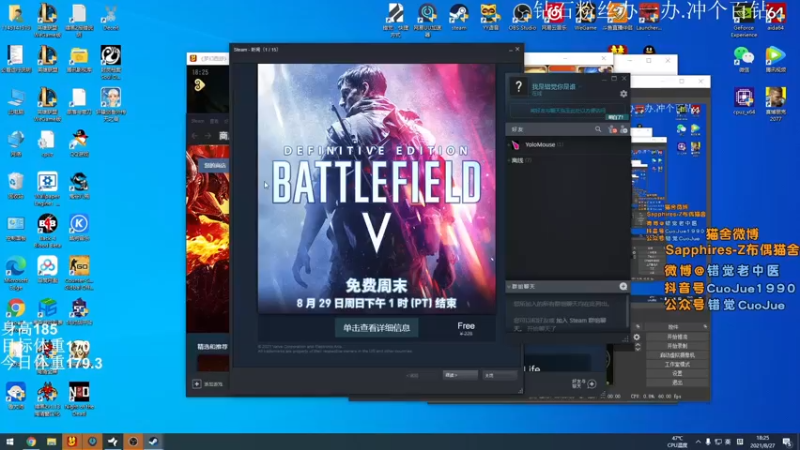Click OBS Start Recording button
800x450 pixels.
(677, 346)
